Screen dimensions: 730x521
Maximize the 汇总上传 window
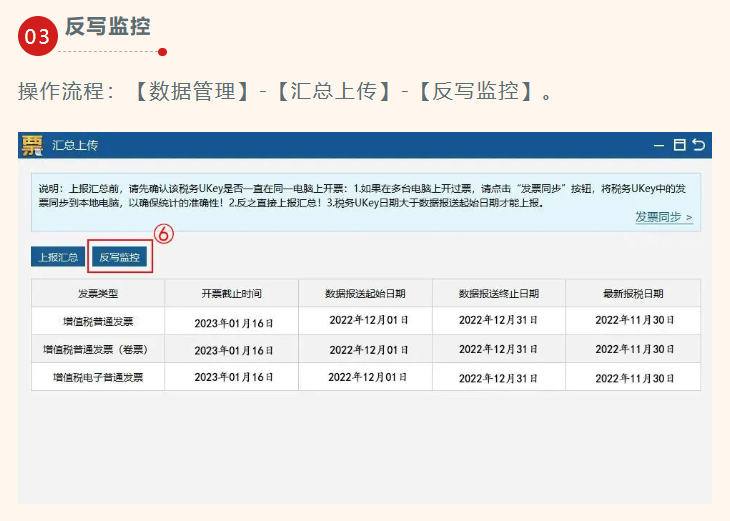[679, 145]
